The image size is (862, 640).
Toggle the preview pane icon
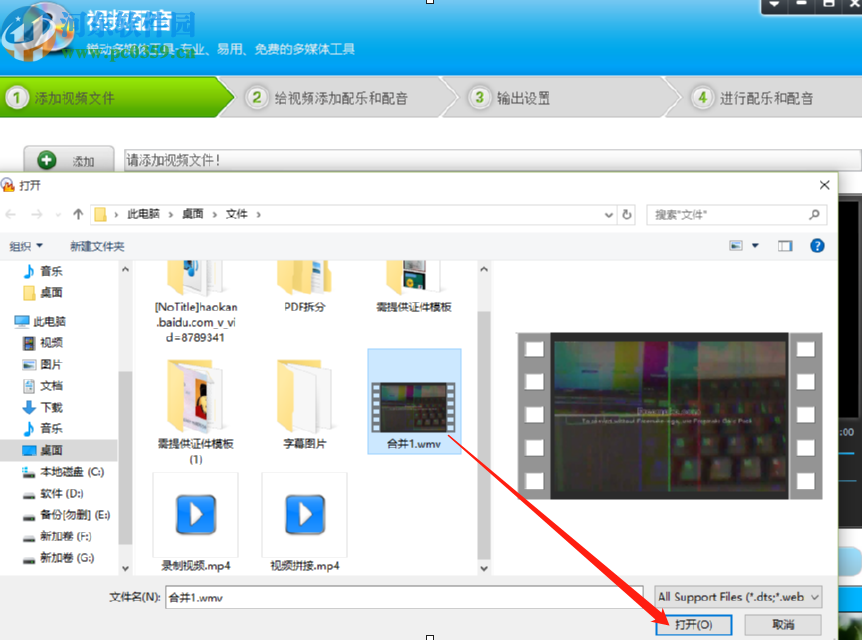(785, 246)
